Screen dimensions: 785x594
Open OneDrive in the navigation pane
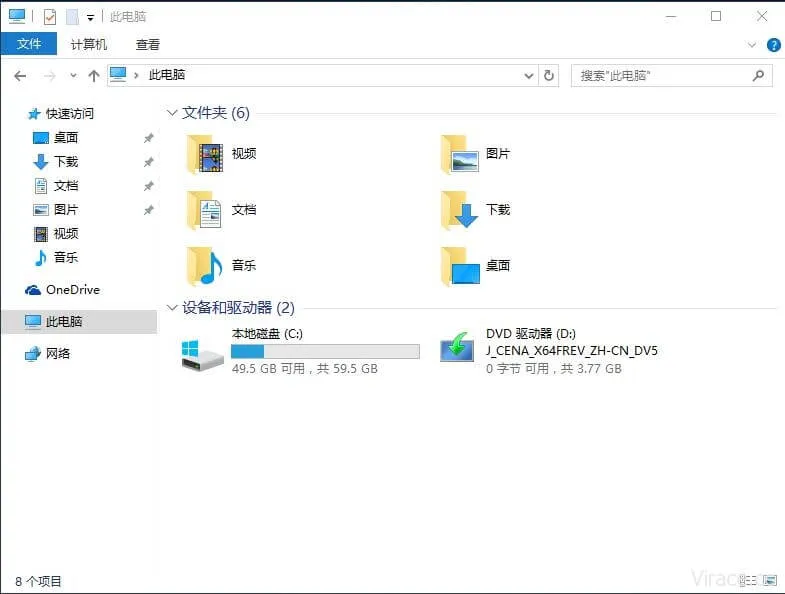point(73,289)
